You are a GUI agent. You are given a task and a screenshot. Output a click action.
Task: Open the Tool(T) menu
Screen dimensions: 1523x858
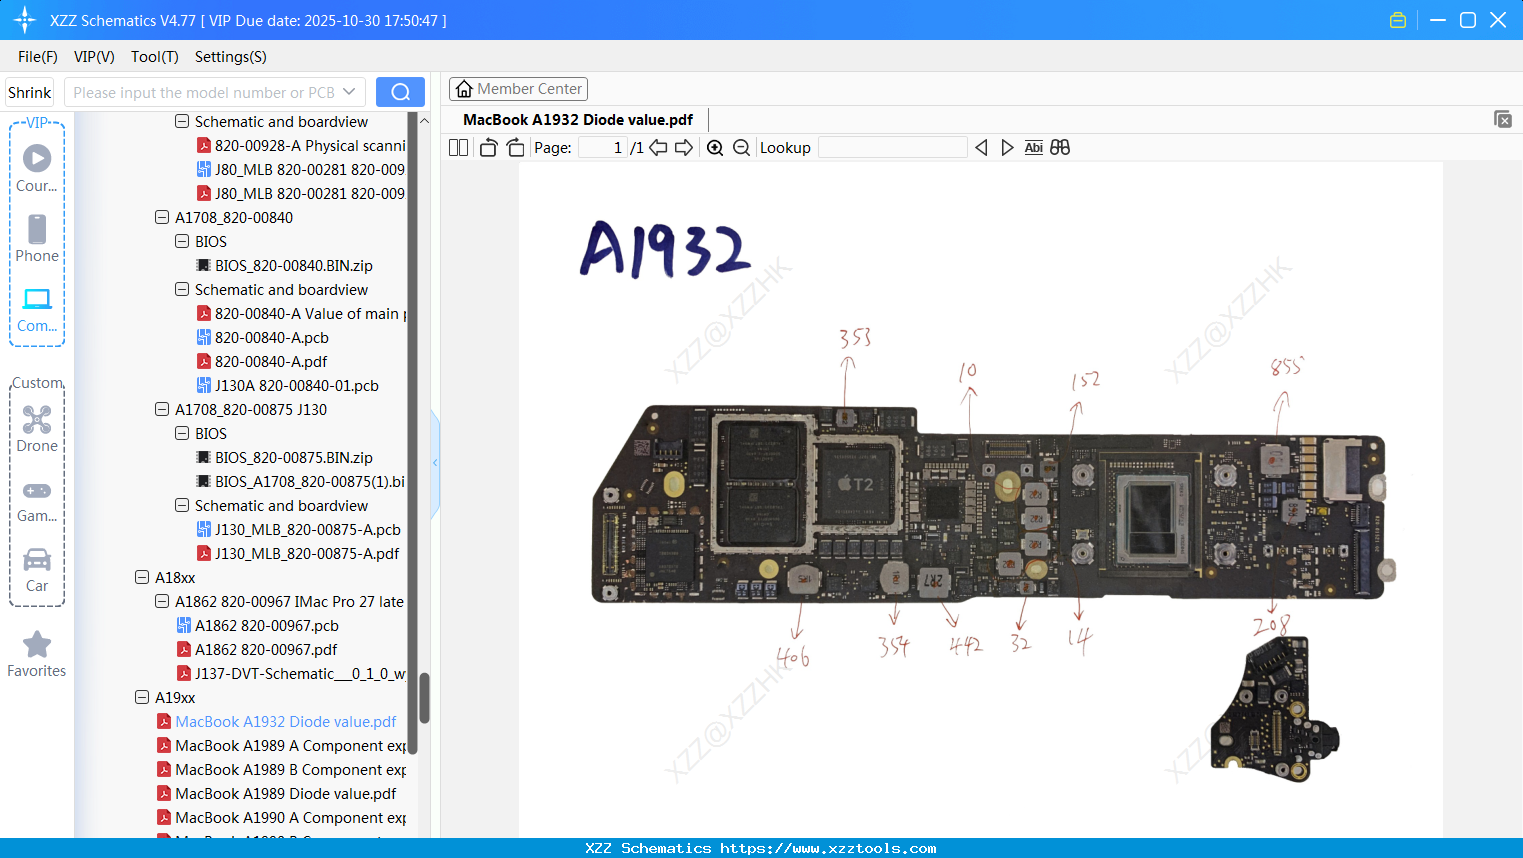[155, 57]
